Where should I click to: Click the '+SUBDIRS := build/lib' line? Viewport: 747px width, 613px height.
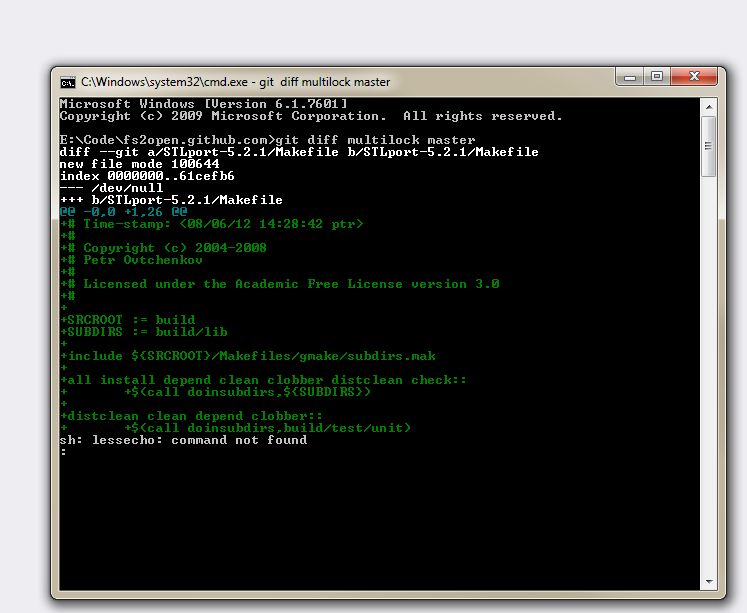(143, 332)
